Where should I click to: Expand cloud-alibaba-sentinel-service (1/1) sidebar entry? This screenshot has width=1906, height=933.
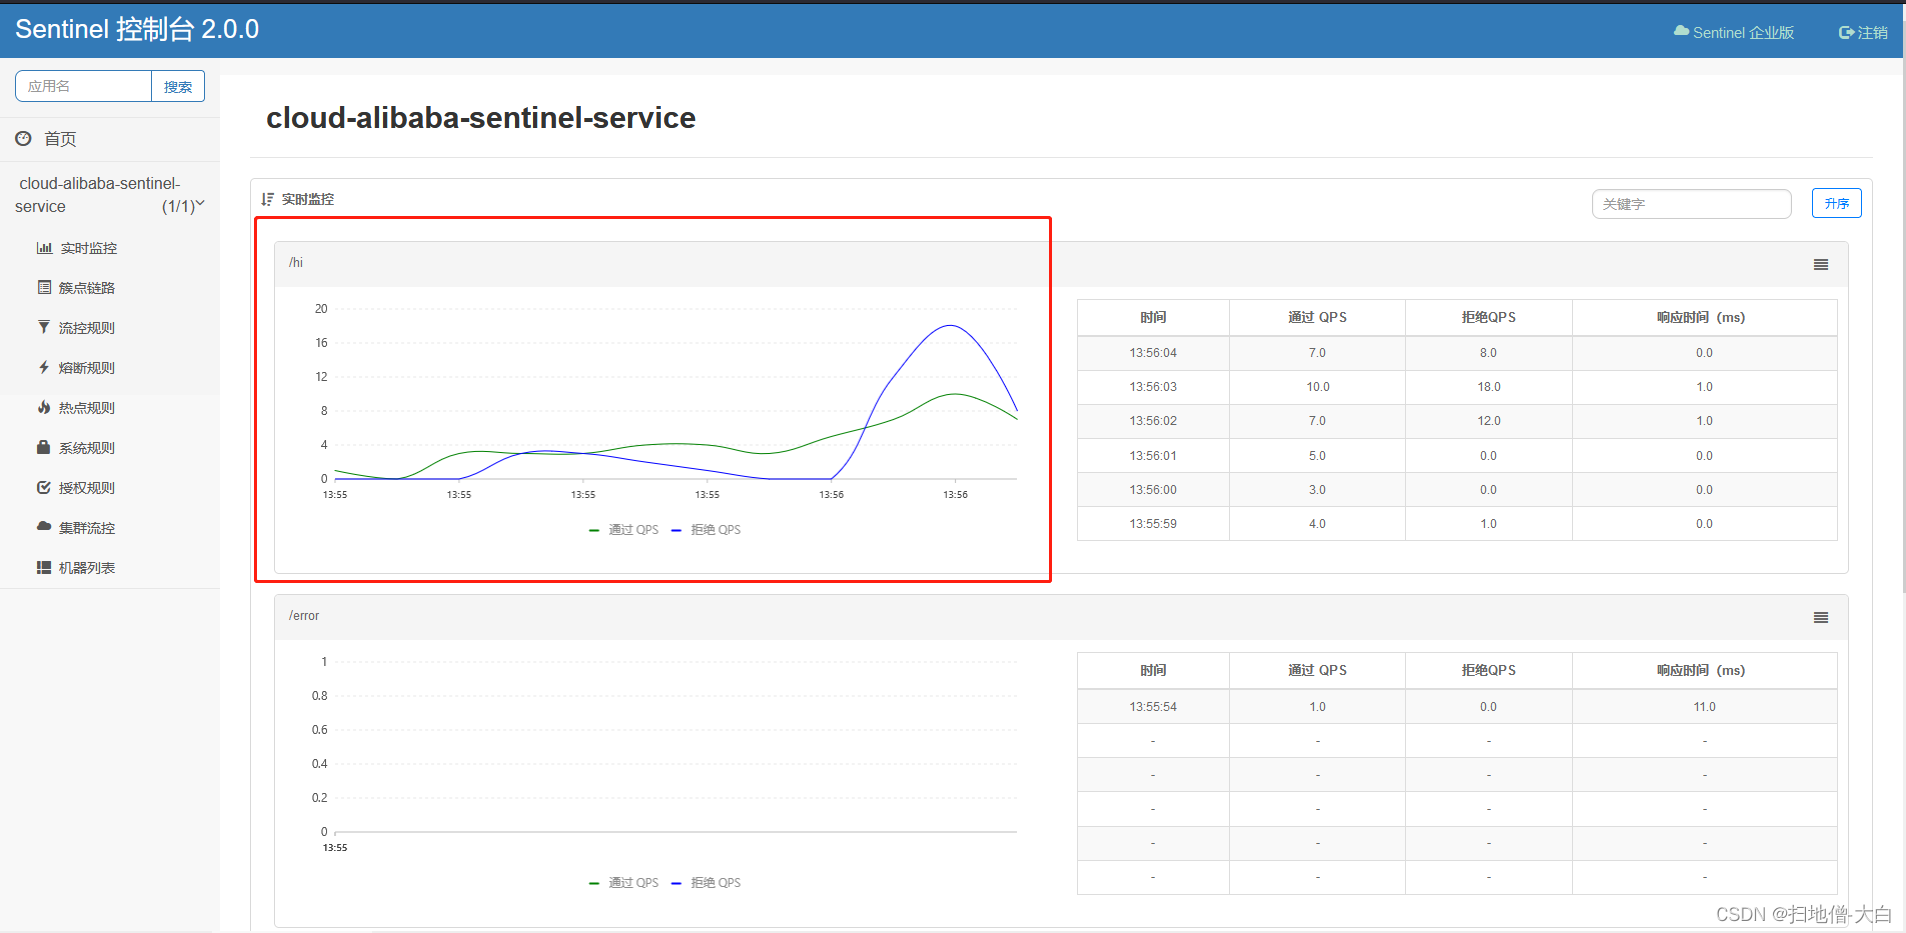click(x=110, y=195)
